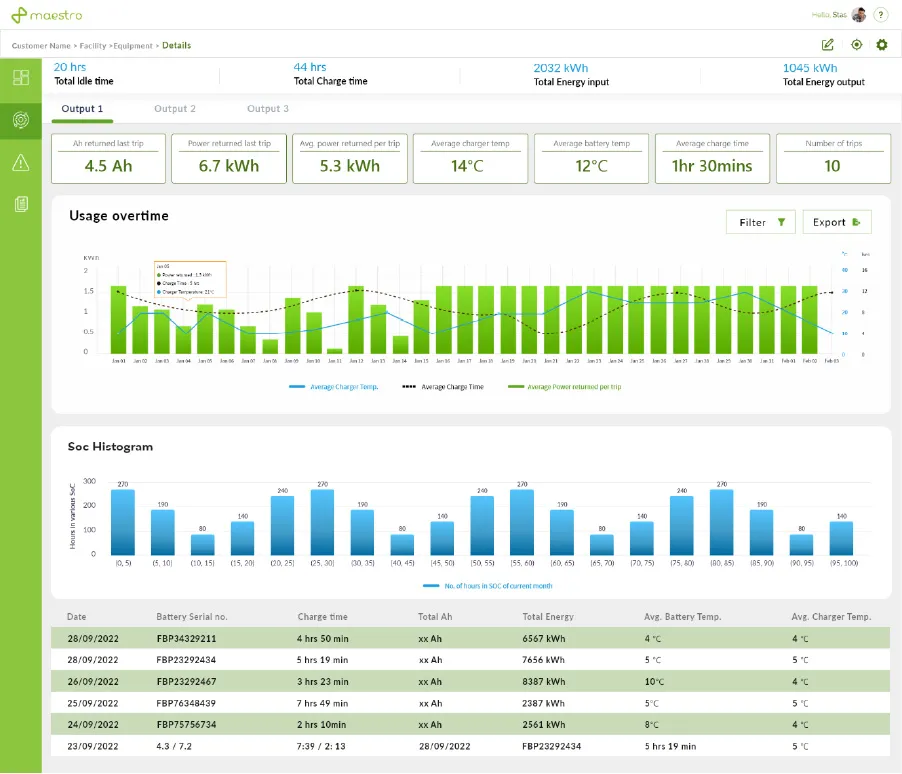Click Facility in the breadcrumb

click(x=93, y=46)
